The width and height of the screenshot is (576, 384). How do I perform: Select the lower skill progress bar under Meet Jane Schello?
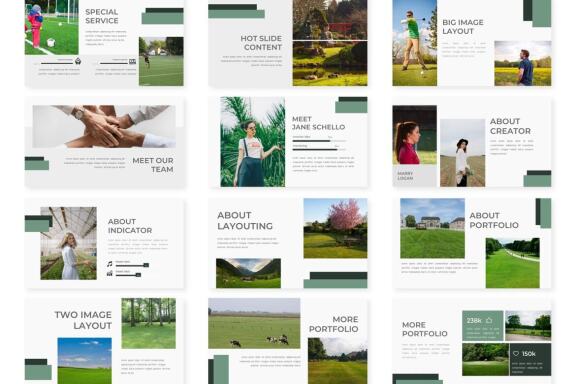pos(319,150)
